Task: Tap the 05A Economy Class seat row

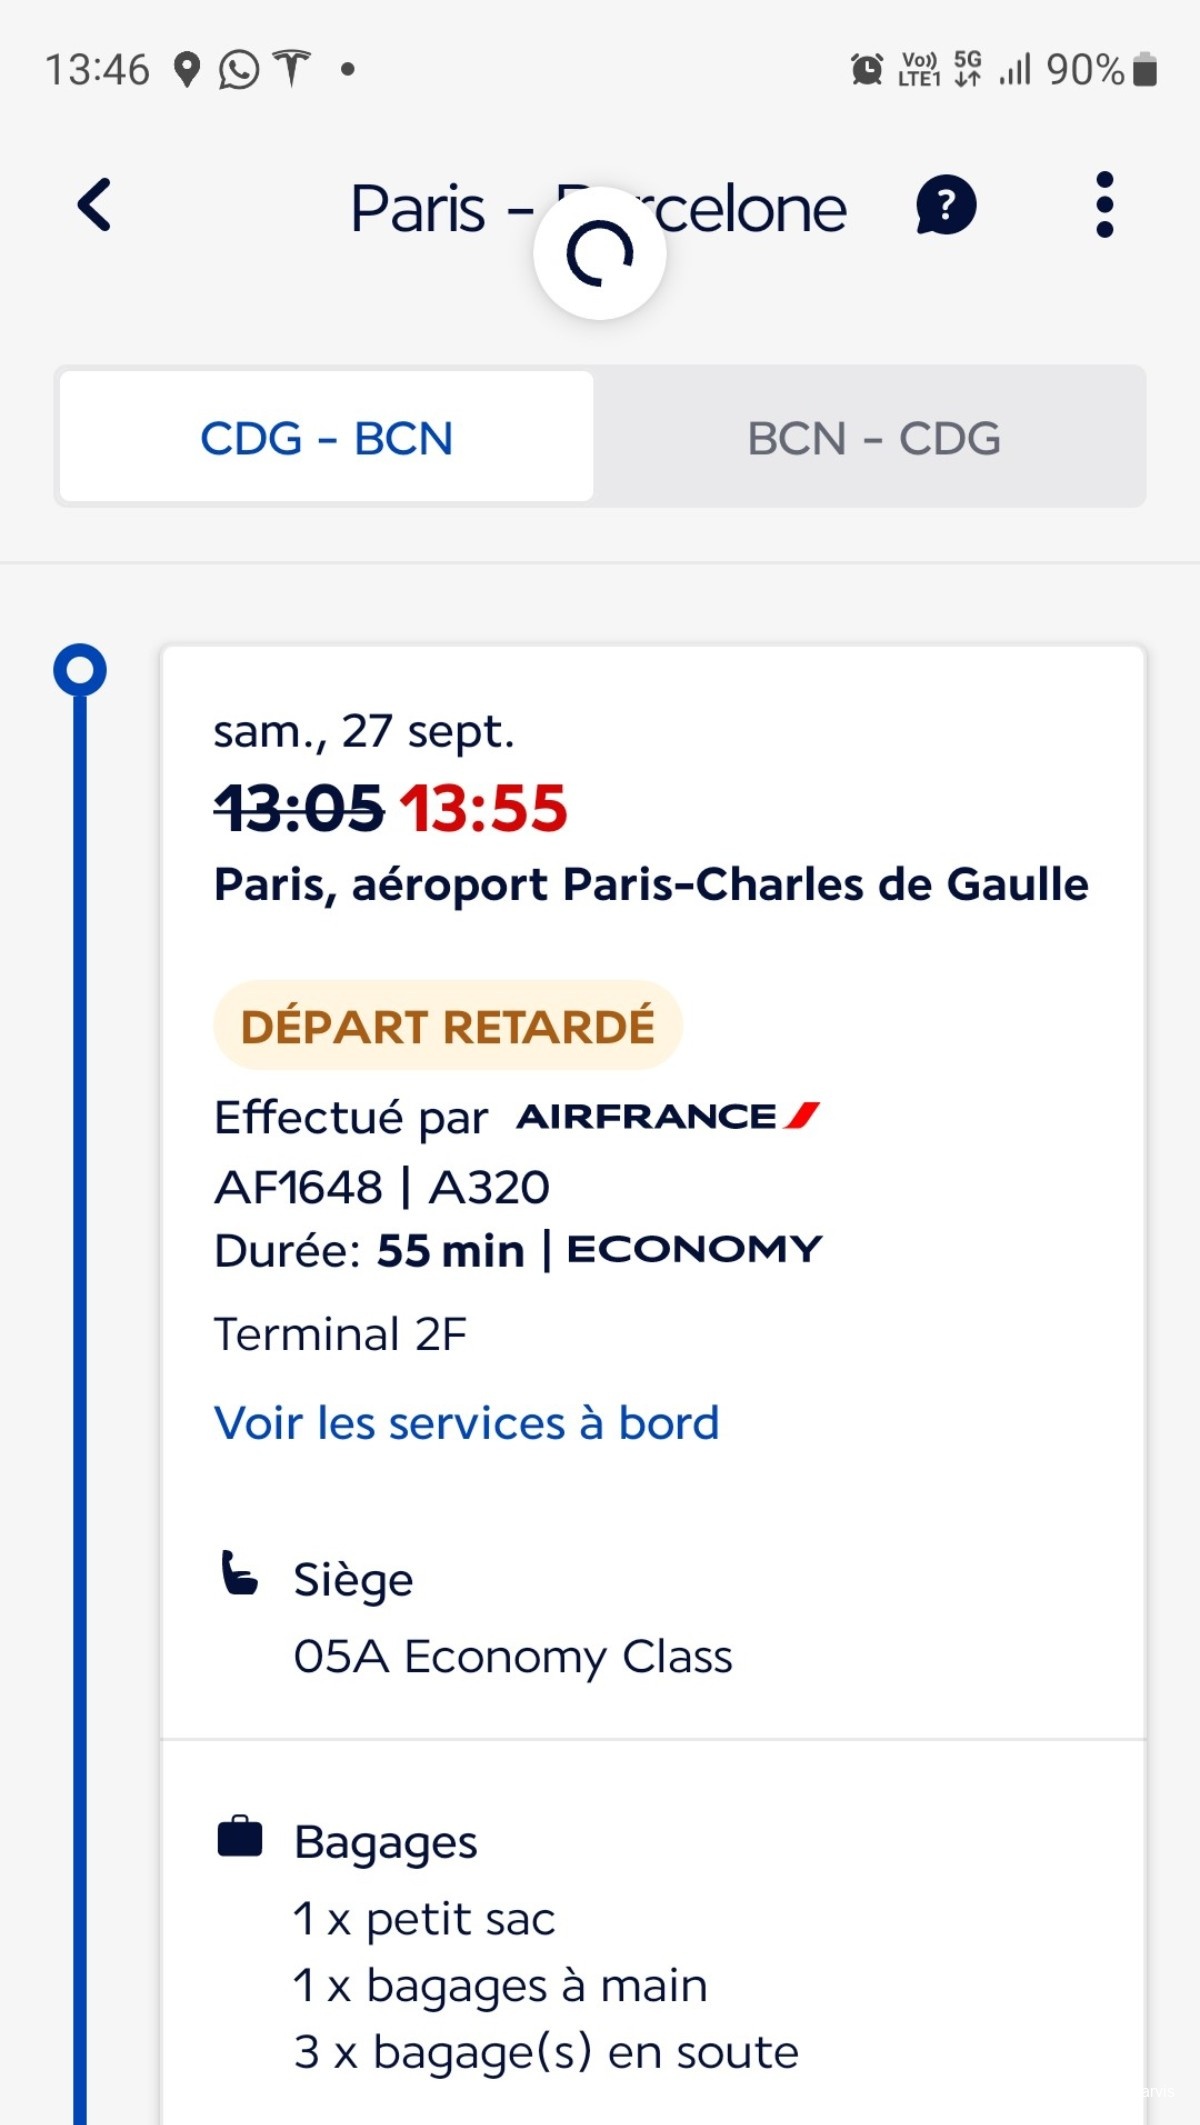Action: point(513,1656)
